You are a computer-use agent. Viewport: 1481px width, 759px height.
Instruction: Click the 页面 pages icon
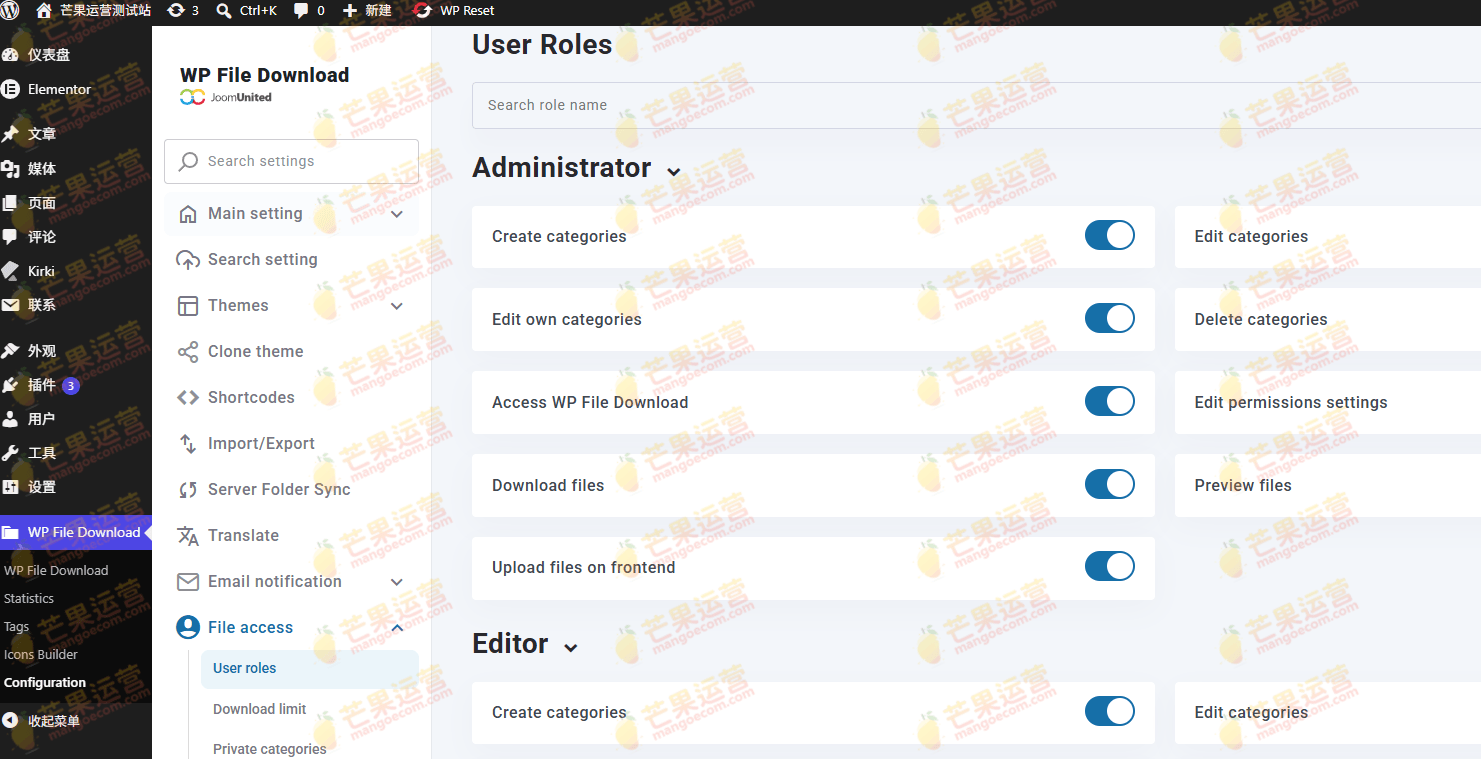(10, 203)
